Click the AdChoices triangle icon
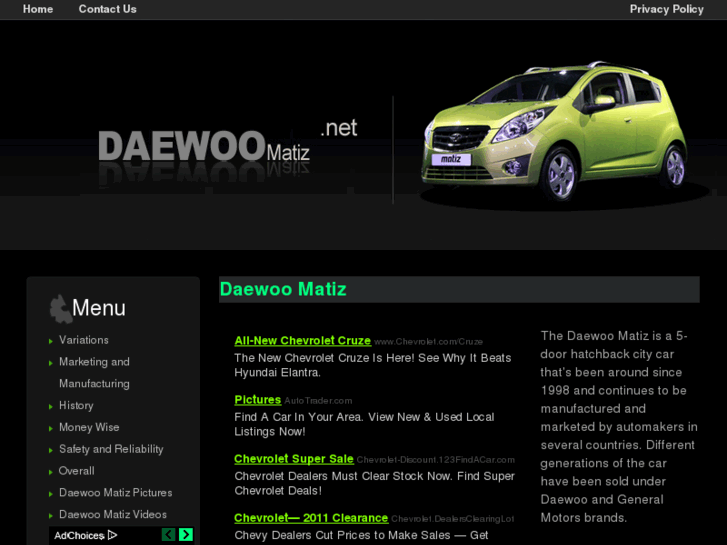This screenshot has width=727, height=545. 112,535
